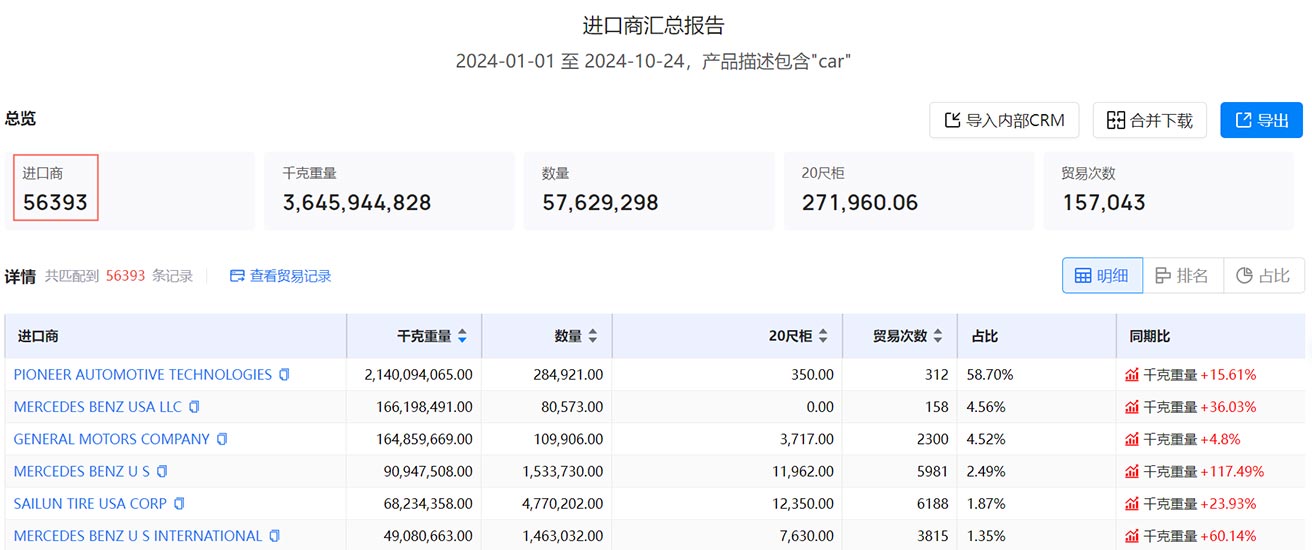Screen dimensions: 1312x550
Task: Open GENERAL MOTORS COMPANY importer link
Action: (112, 439)
